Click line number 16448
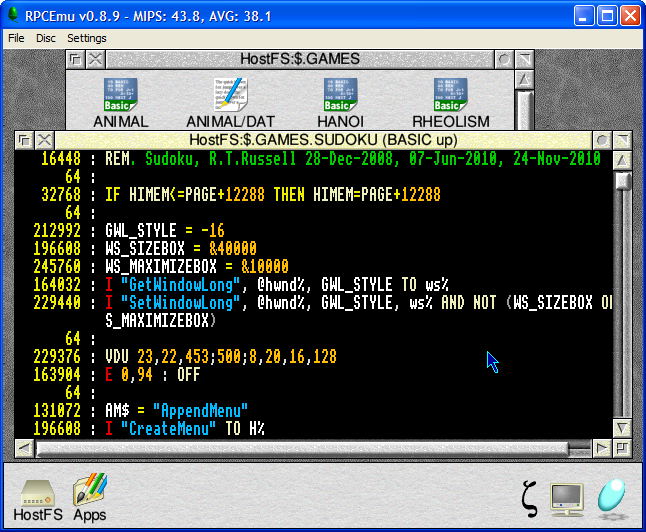Image resolution: width=646 pixels, height=532 pixels. tap(61, 159)
